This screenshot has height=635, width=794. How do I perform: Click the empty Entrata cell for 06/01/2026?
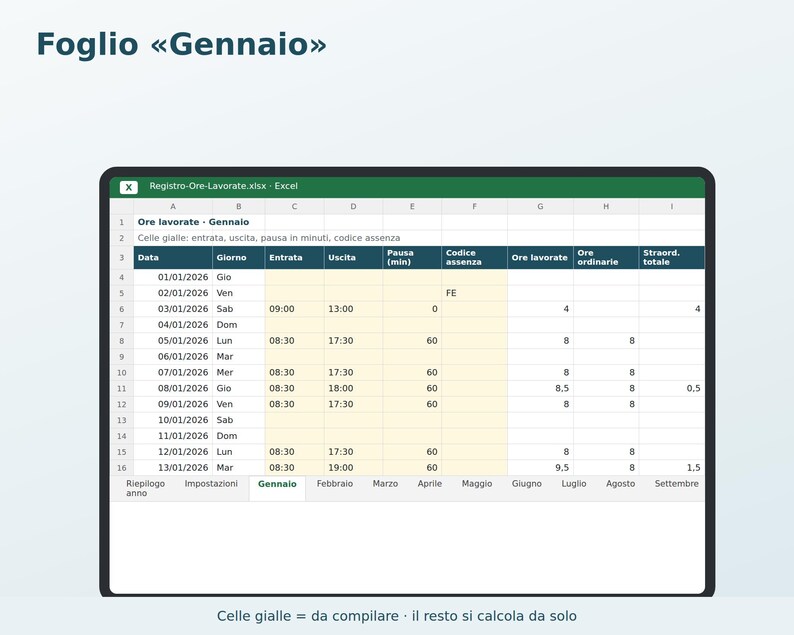coord(294,356)
